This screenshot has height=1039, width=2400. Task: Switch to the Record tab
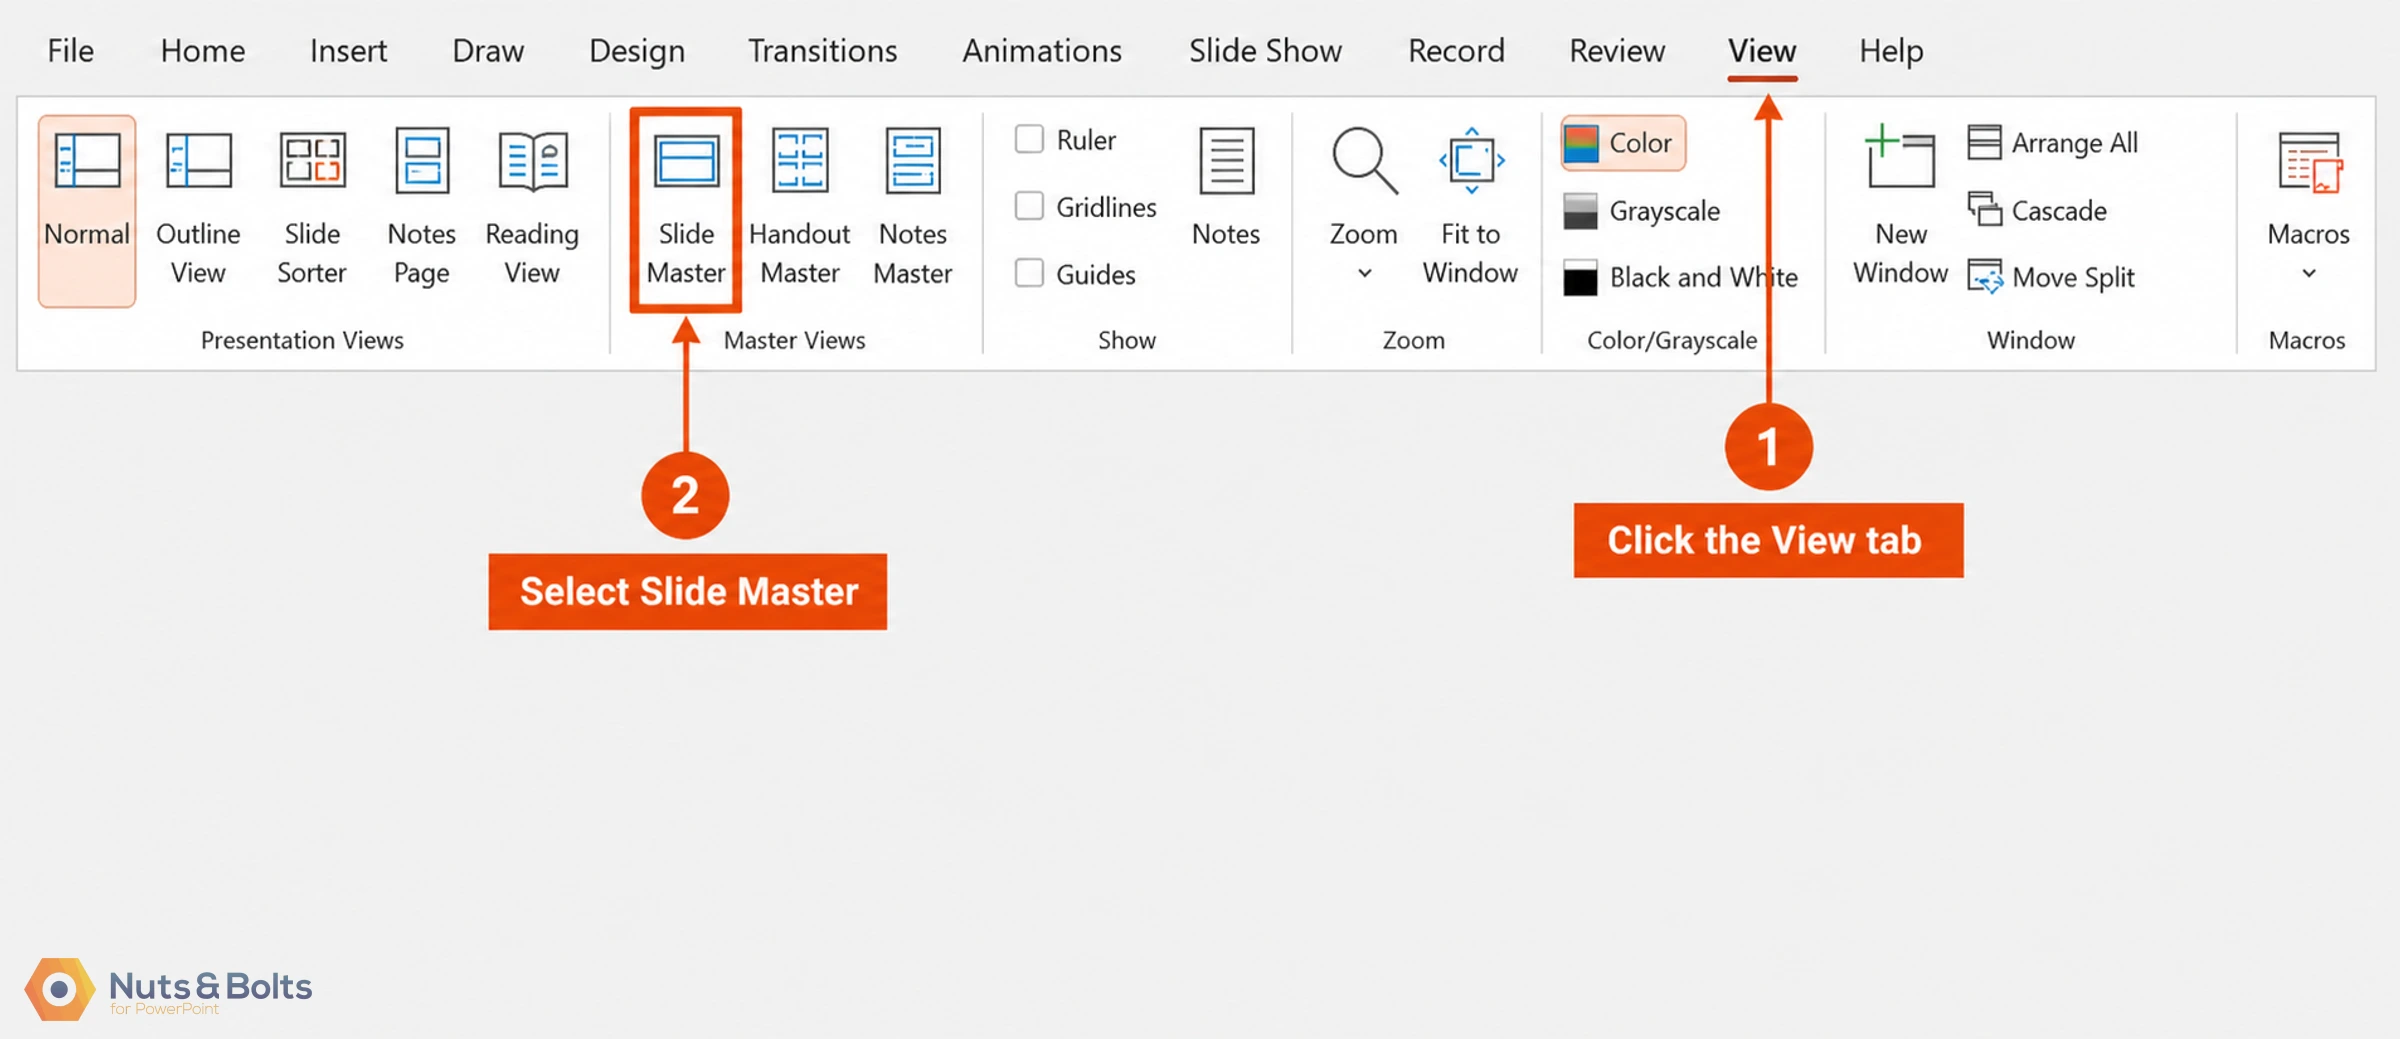(1456, 50)
